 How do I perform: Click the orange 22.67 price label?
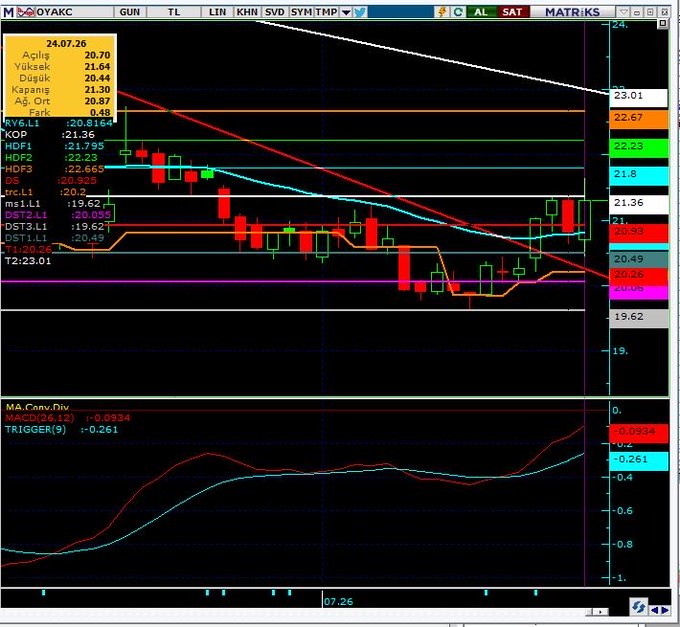[x=638, y=119]
